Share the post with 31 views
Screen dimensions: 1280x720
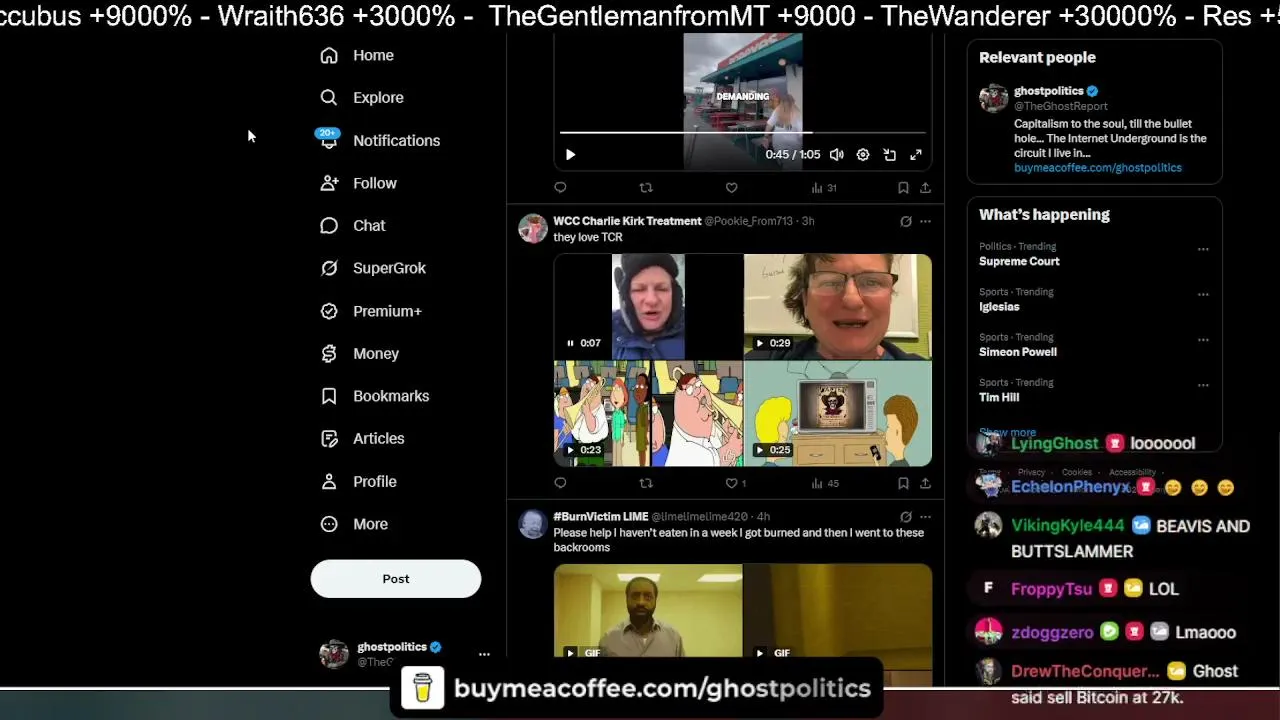pyautogui.click(x=925, y=187)
